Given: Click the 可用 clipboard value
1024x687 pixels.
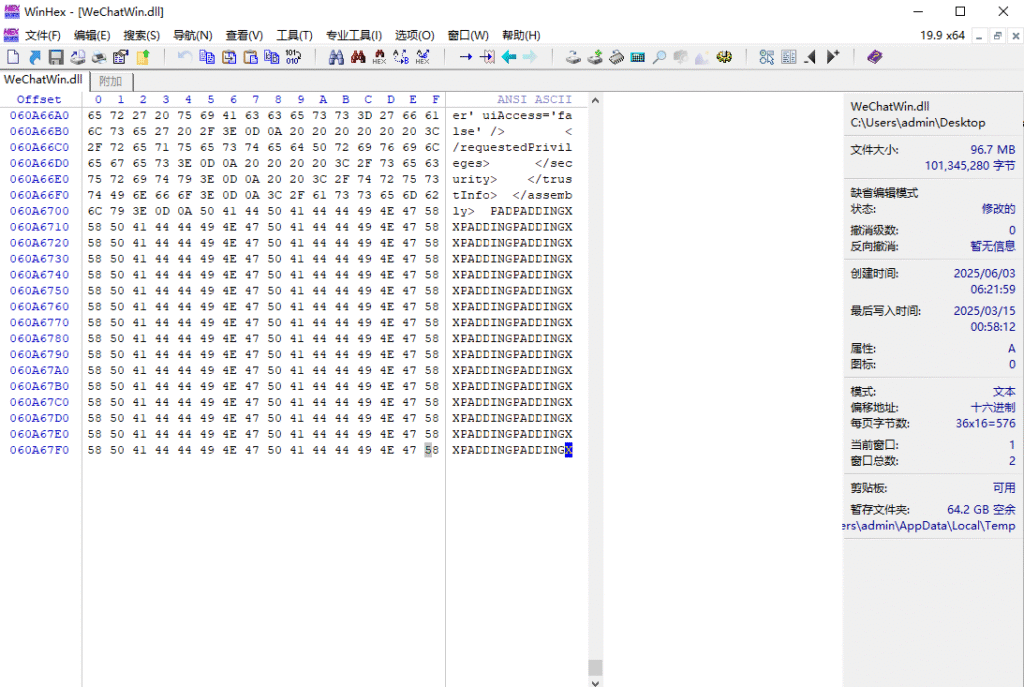Looking at the screenshot, I should click(x=1004, y=488).
